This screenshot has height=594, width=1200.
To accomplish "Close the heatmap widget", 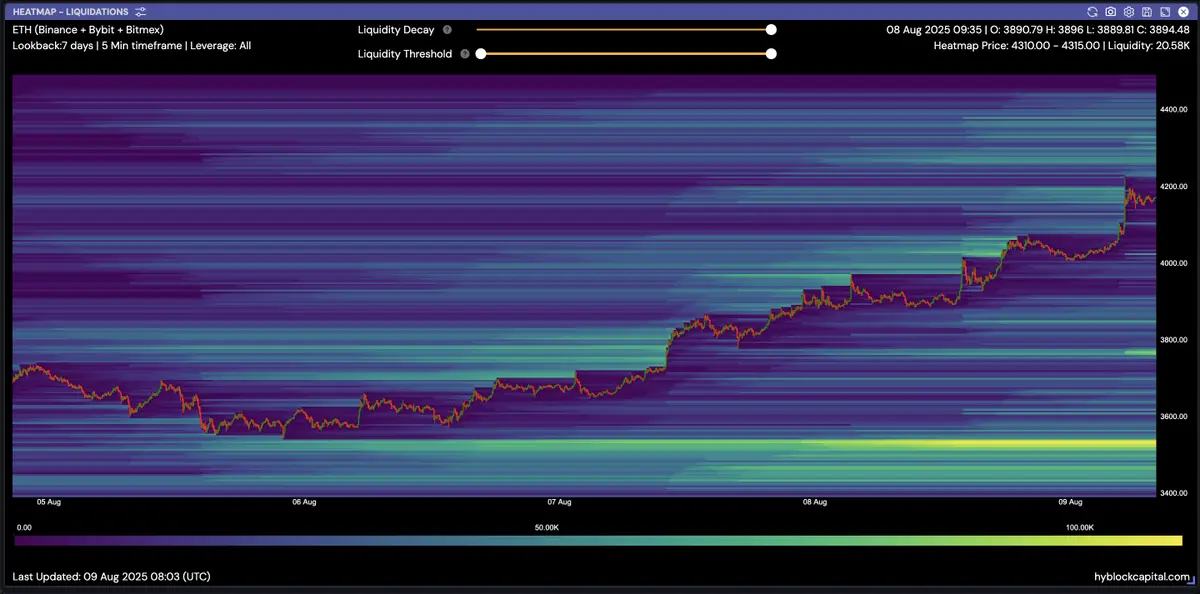I will [x=1181, y=11].
